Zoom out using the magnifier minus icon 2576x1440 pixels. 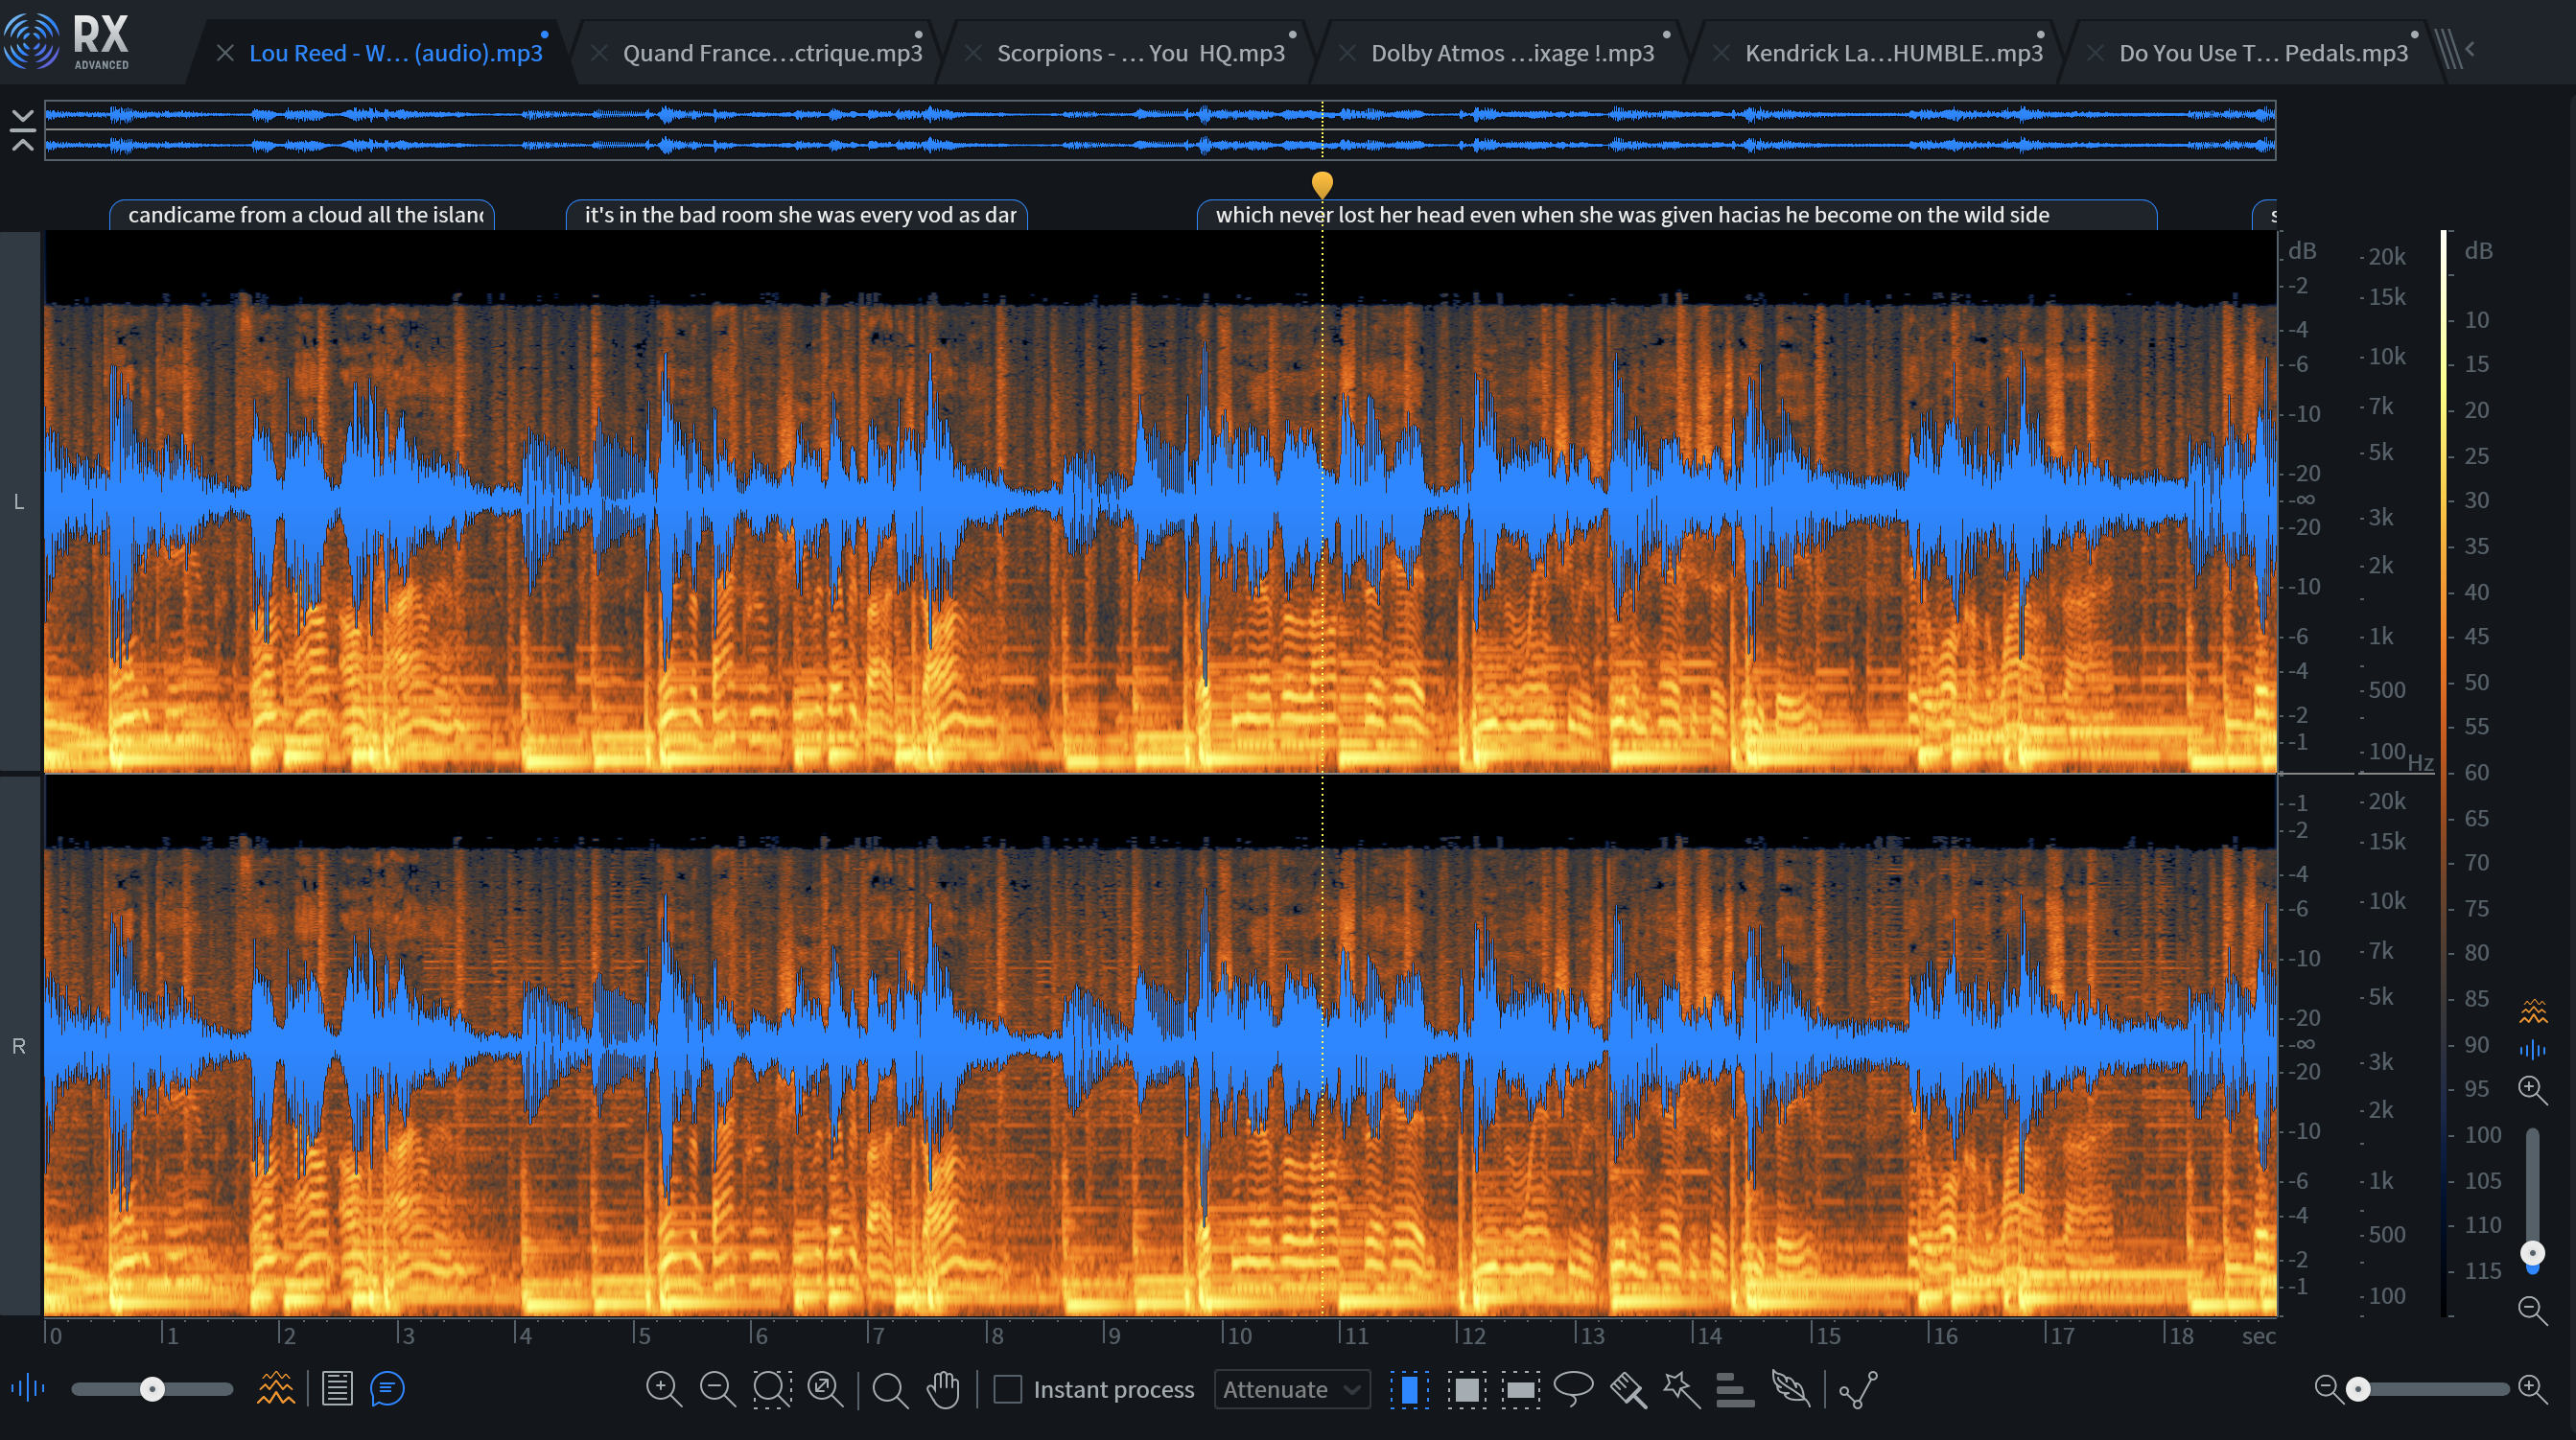pyautogui.click(x=718, y=1390)
